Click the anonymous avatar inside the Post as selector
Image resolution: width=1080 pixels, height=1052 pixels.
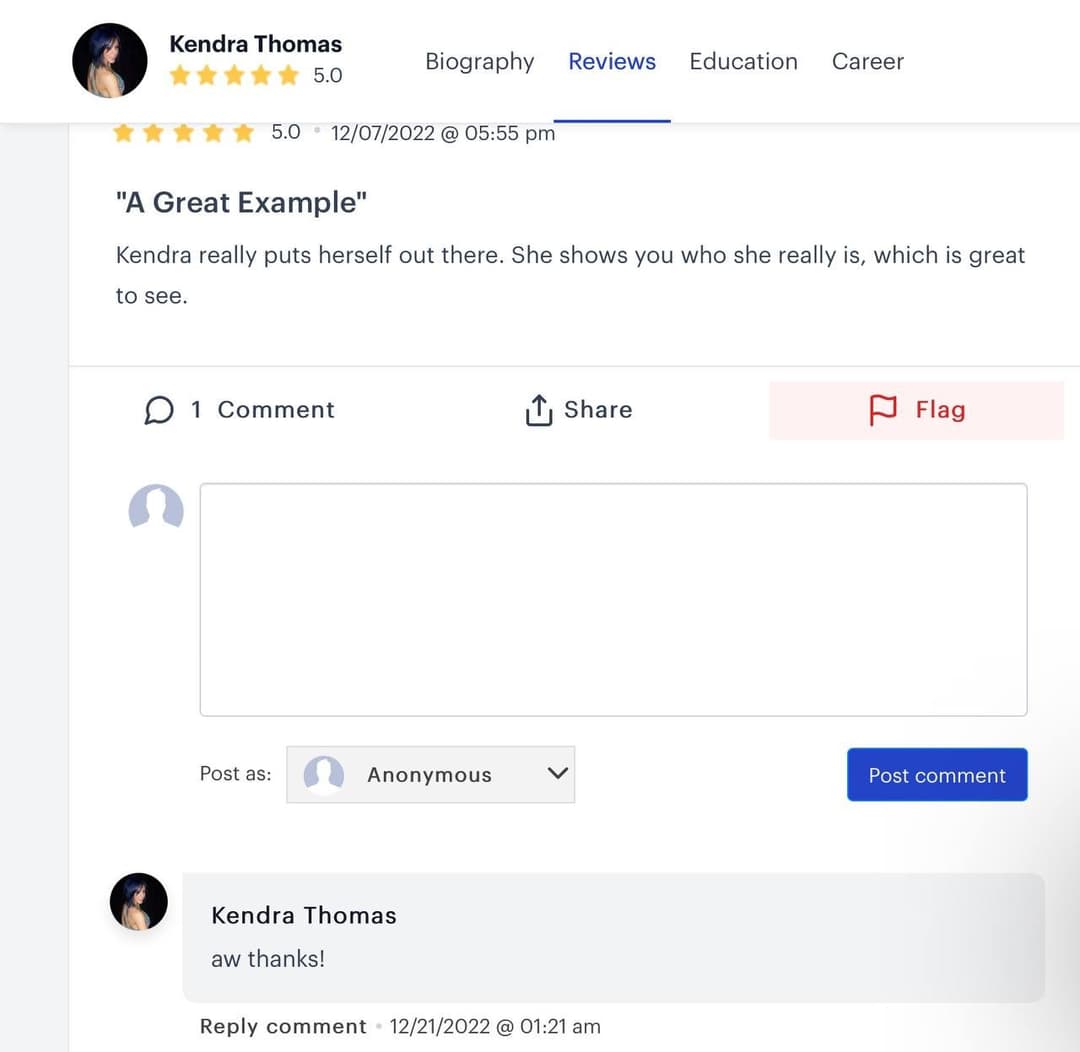(x=322, y=774)
